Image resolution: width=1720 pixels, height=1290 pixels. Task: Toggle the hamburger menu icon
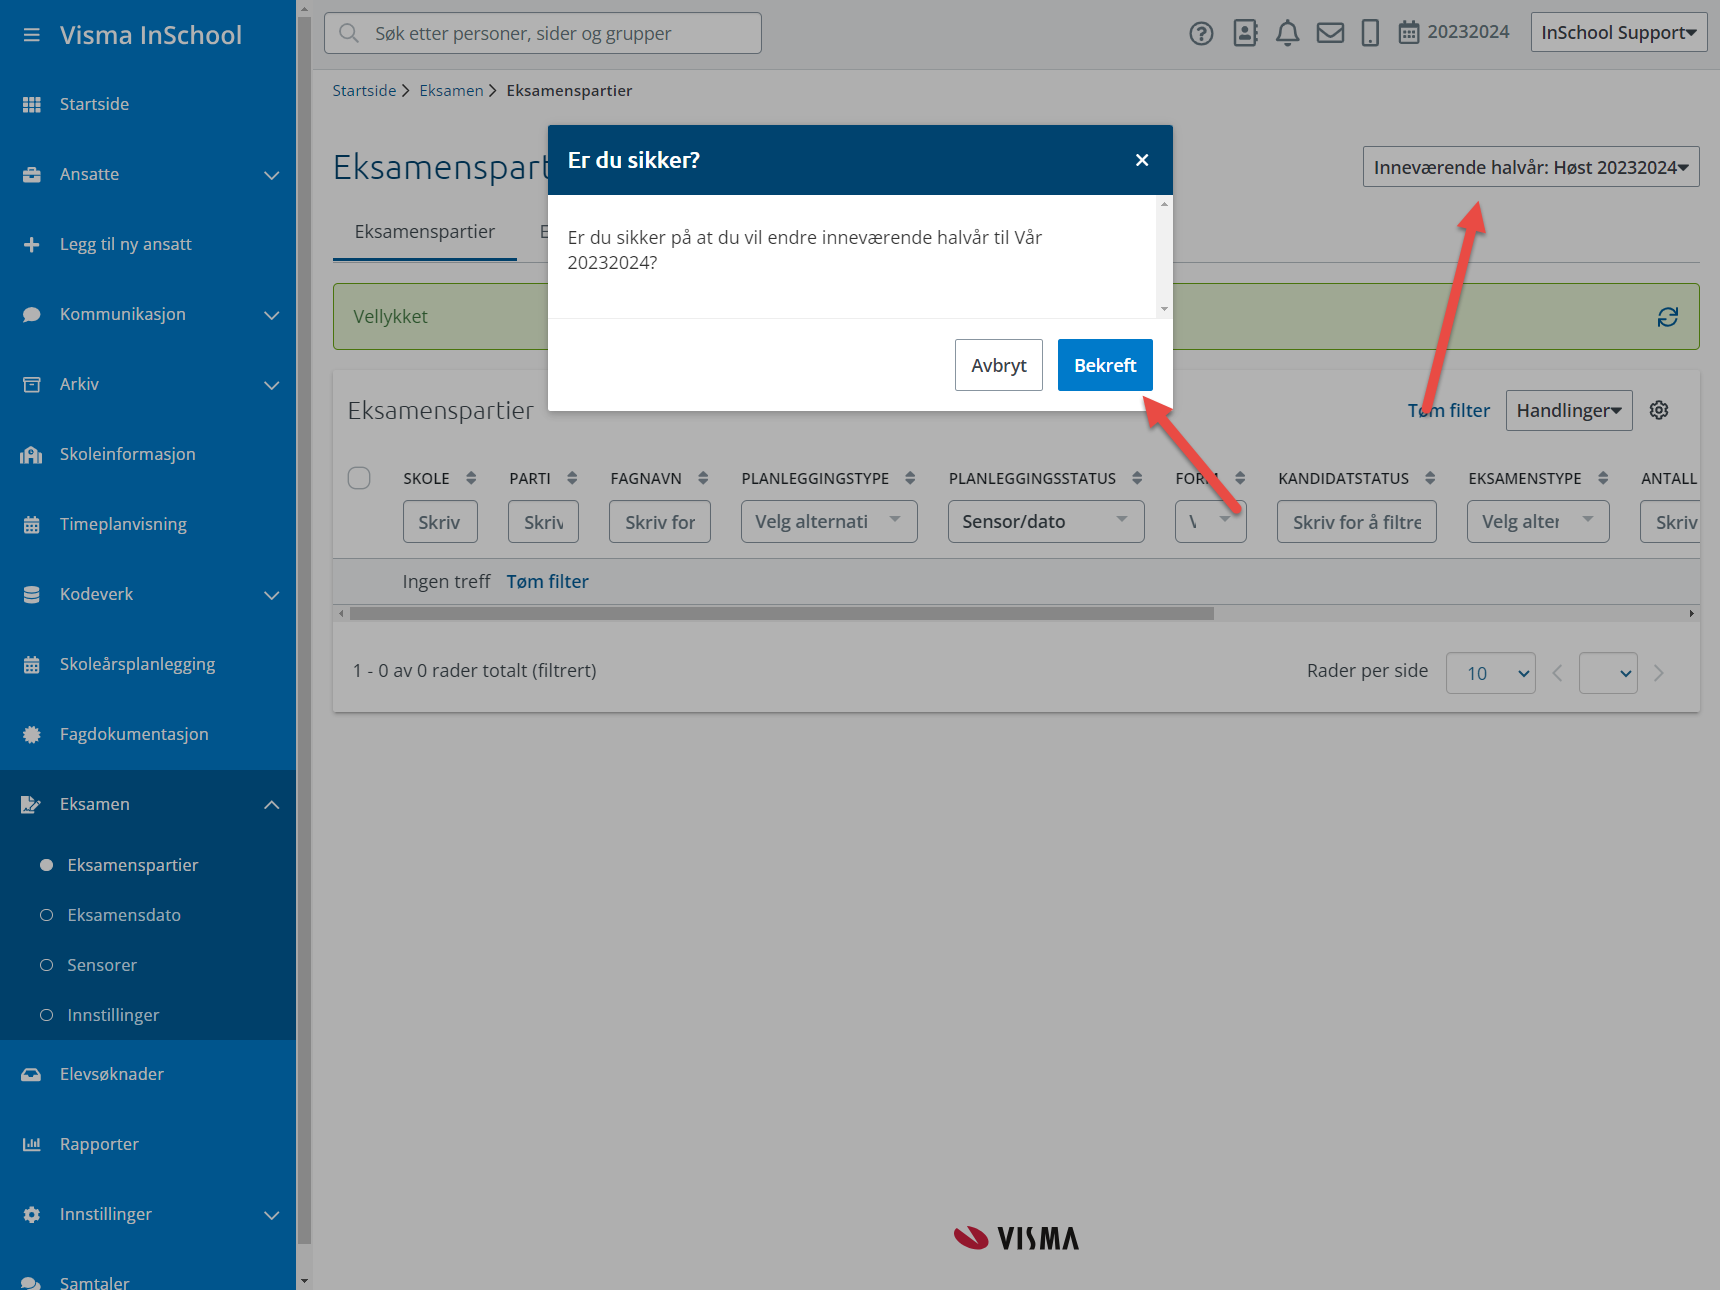point(32,35)
